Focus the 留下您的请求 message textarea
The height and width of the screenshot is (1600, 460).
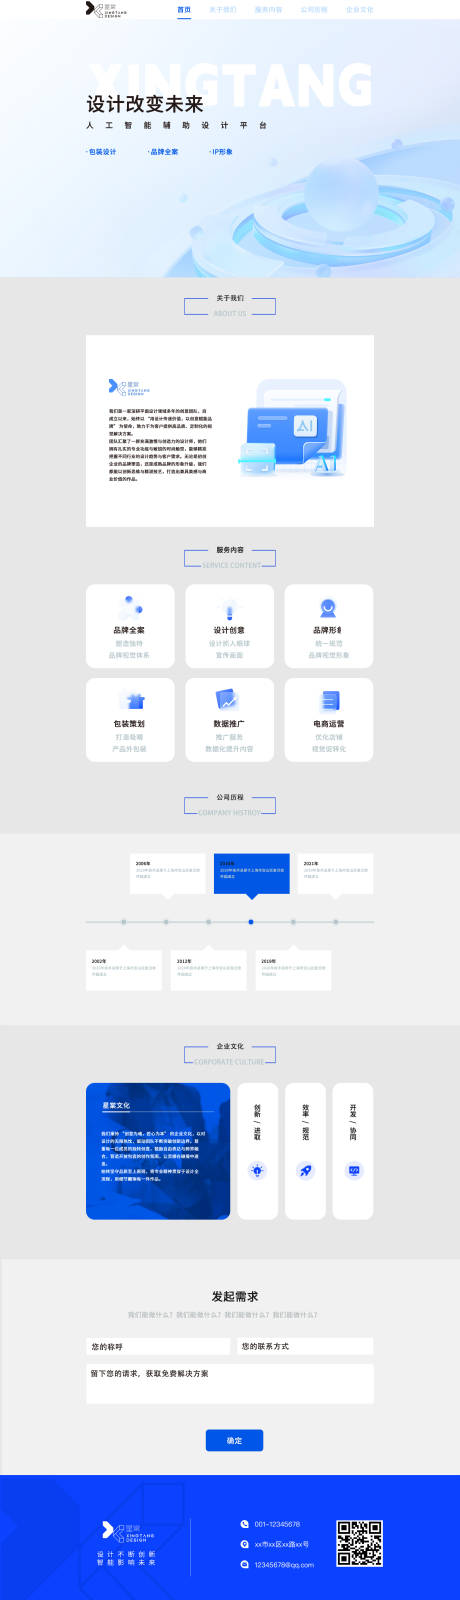[x=230, y=1383]
